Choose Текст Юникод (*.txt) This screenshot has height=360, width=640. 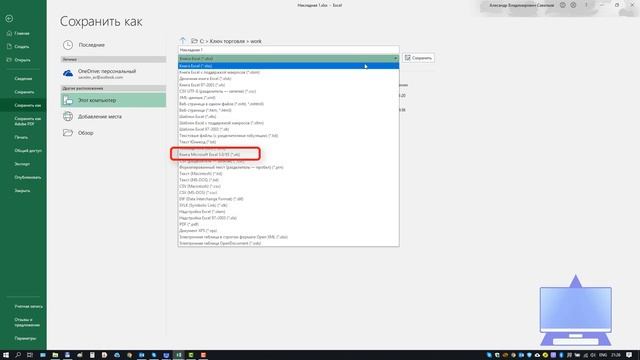tap(289, 142)
